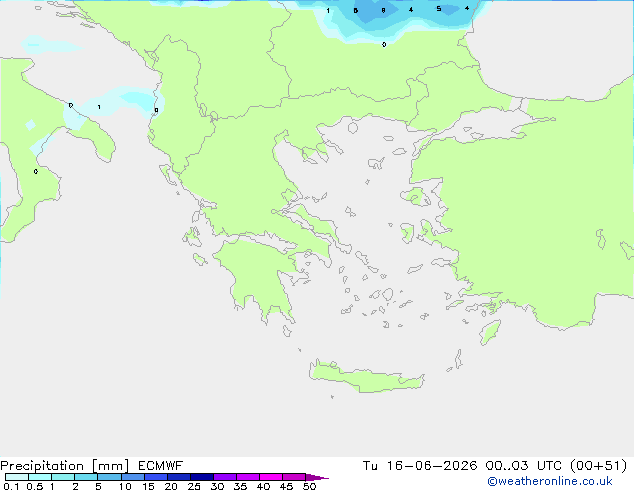
Task: Click the 15–20 mm blue legend swatch
Action: coord(156,477)
